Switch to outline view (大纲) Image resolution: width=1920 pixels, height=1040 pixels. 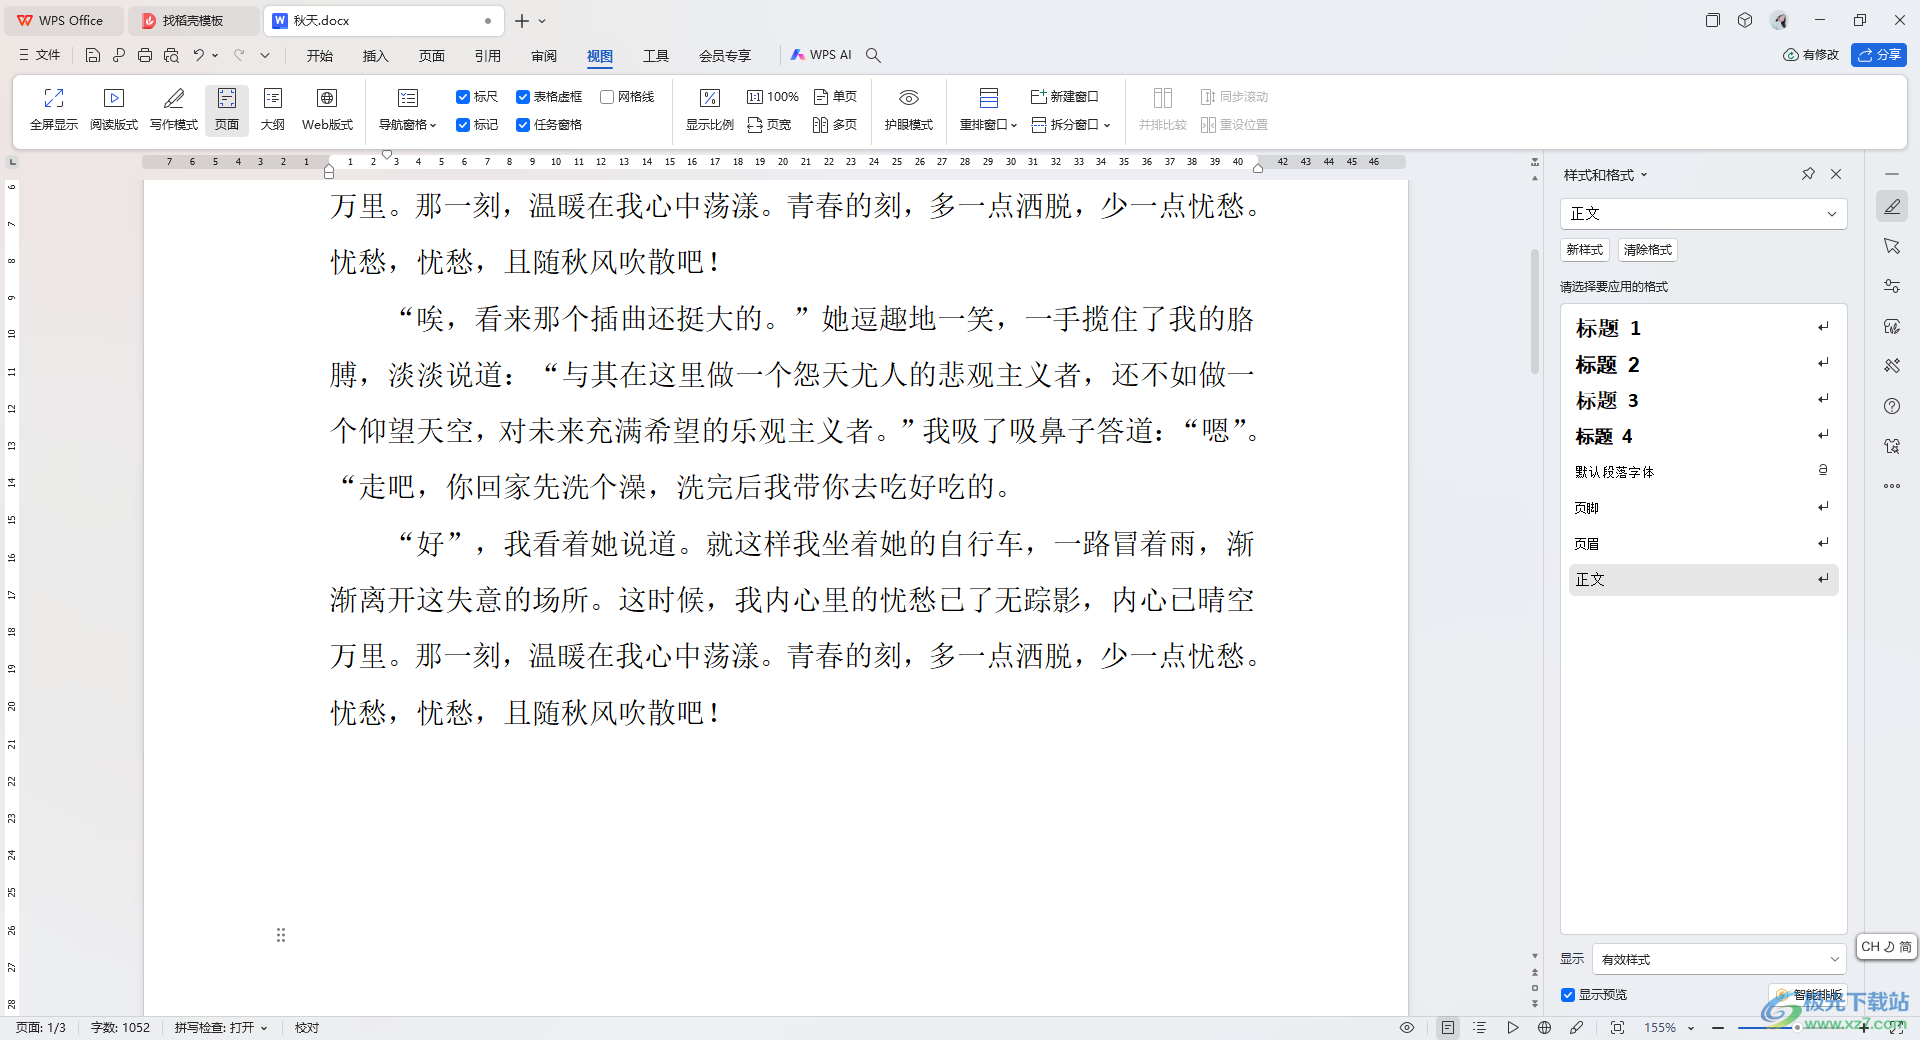point(273,109)
